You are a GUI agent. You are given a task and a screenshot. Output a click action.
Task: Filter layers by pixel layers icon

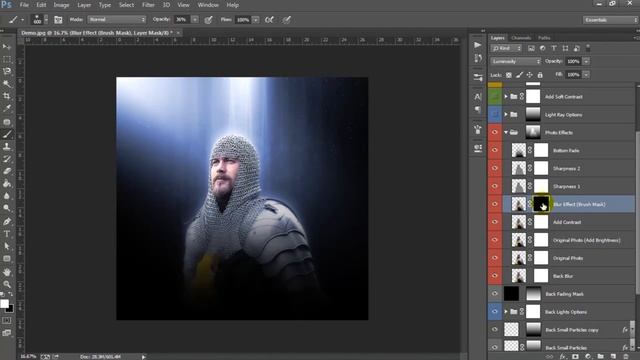[531, 48]
